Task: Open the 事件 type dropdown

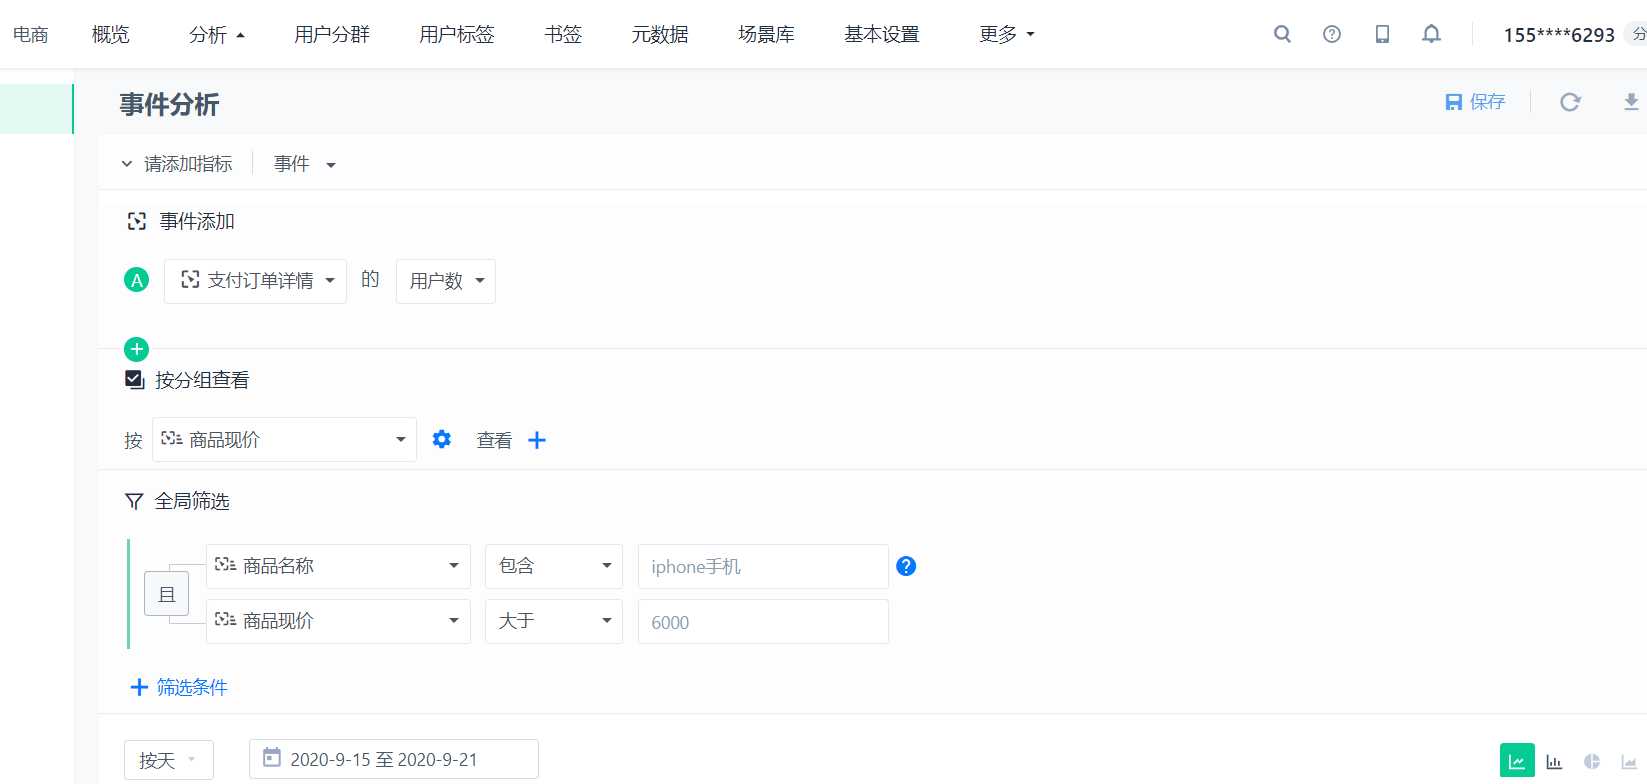Action: coord(305,164)
